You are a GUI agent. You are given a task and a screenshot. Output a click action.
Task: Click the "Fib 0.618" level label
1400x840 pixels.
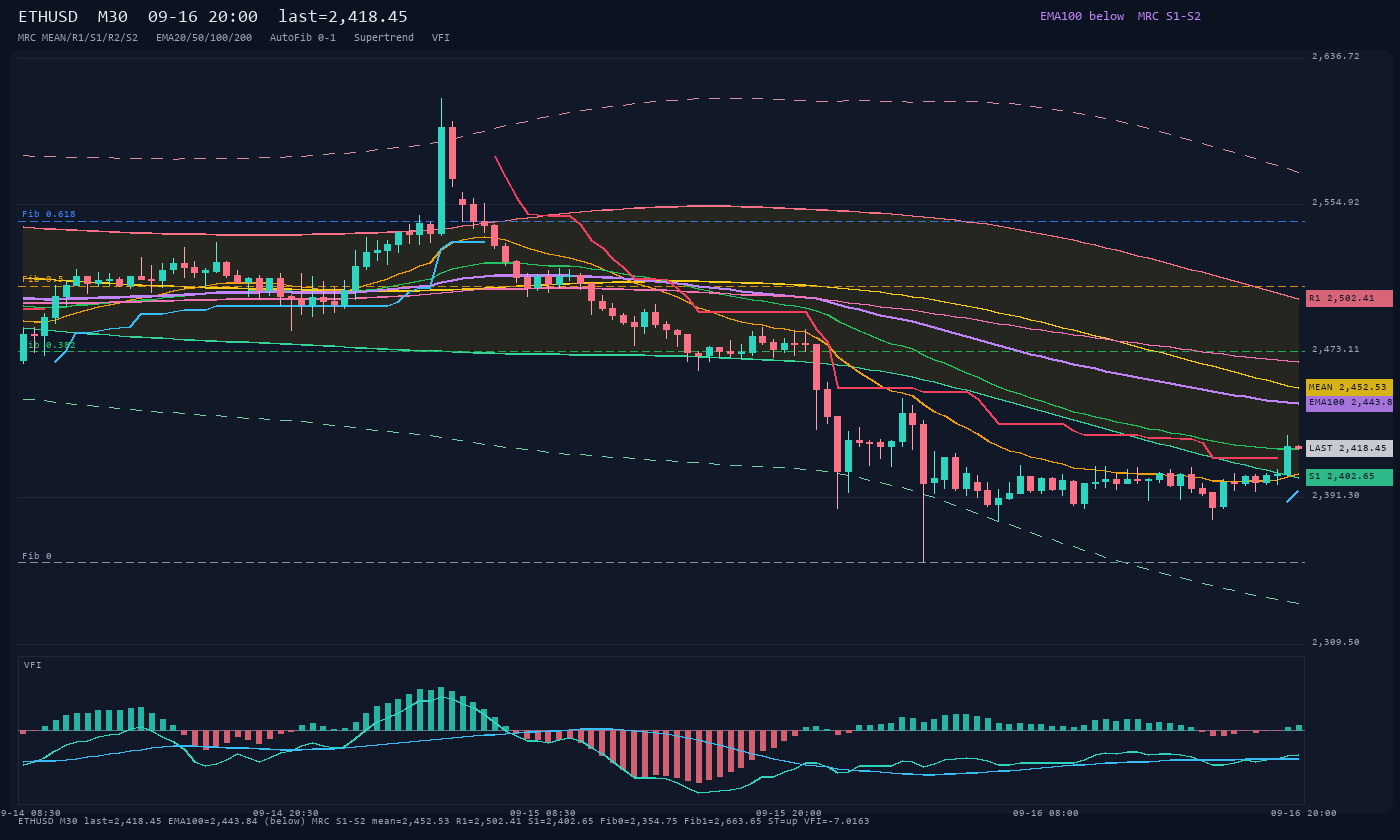(x=49, y=214)
